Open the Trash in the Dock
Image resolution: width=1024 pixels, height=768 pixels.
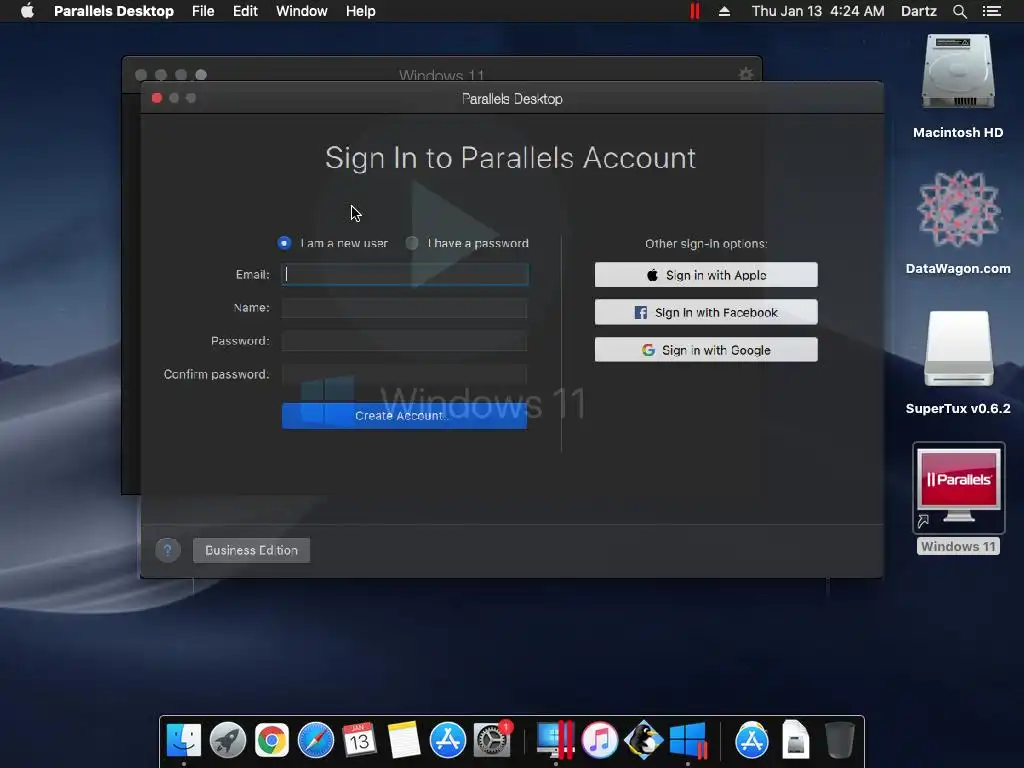(840, 741)
